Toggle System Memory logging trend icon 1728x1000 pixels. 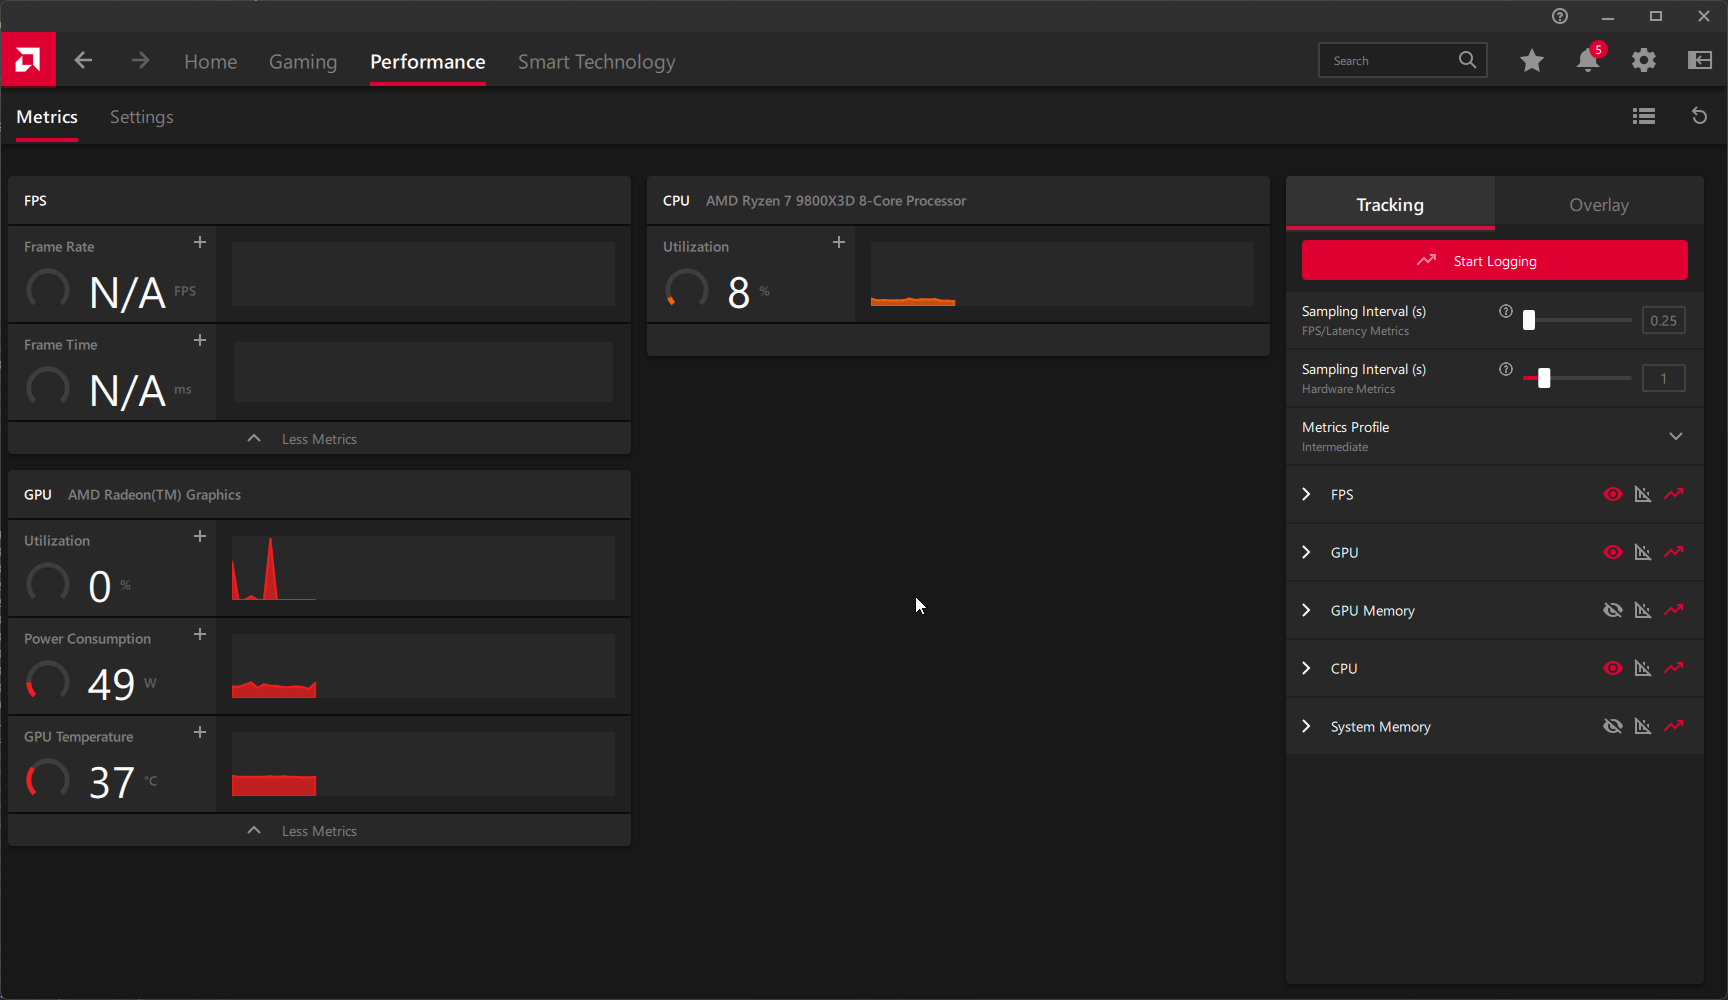pos(1674,726)
